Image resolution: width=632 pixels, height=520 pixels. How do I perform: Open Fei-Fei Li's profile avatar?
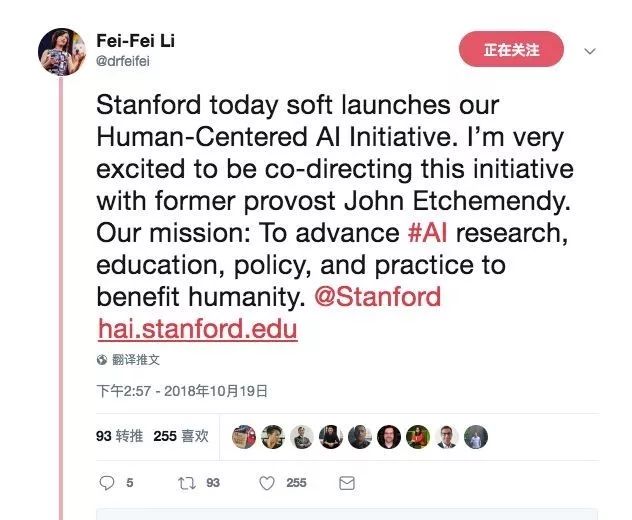(x=61, y=51)
